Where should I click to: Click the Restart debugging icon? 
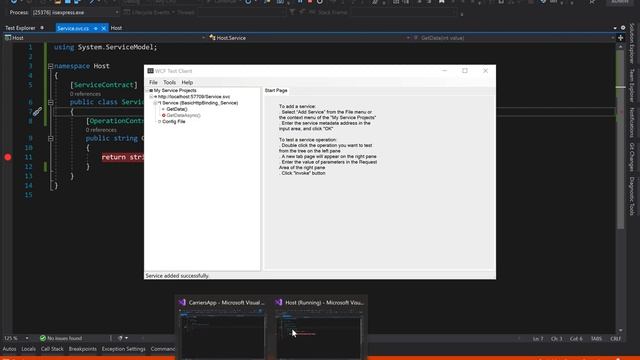320,2
